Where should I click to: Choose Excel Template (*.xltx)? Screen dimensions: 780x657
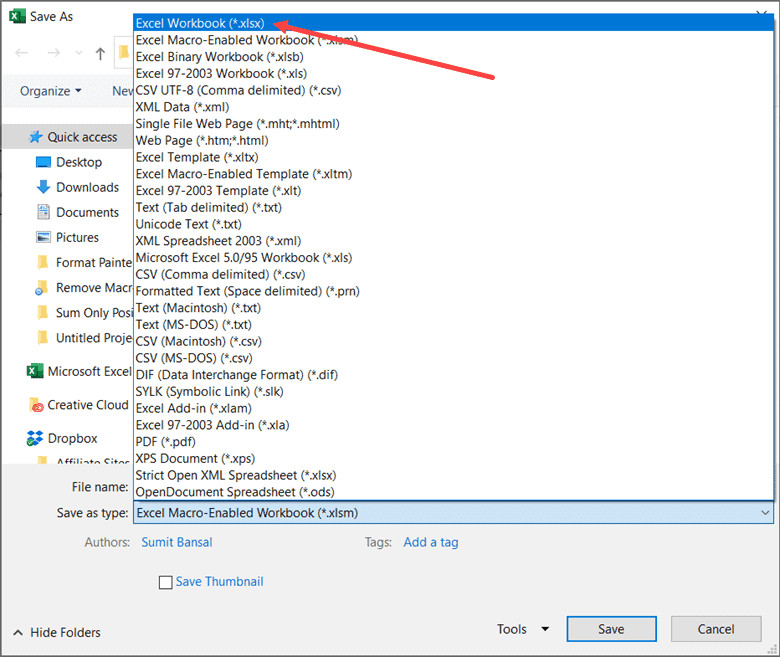(x=453, y=157)
